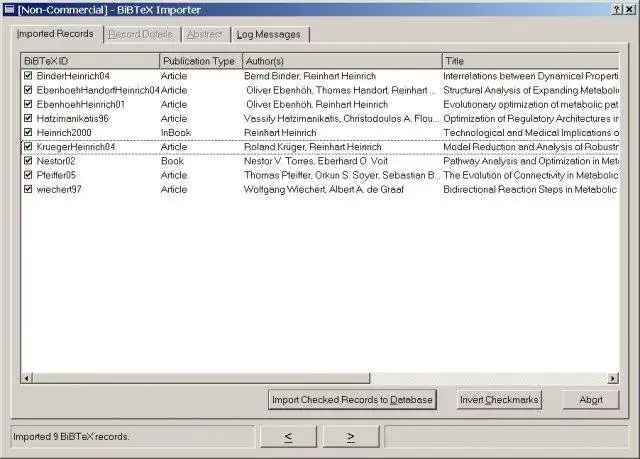
Task: Click author cell Reinhart Heinrich in Heinrich2000 row
Action: click(280, 133)
